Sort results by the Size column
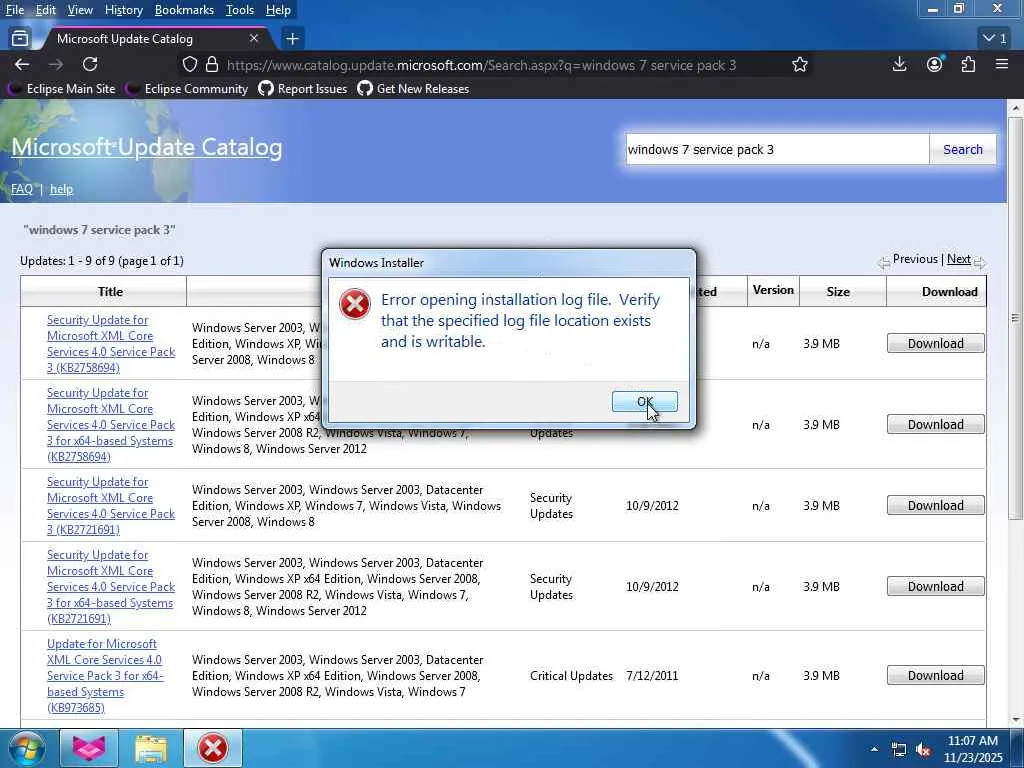Screen dimensions: 1024x768 838,292
